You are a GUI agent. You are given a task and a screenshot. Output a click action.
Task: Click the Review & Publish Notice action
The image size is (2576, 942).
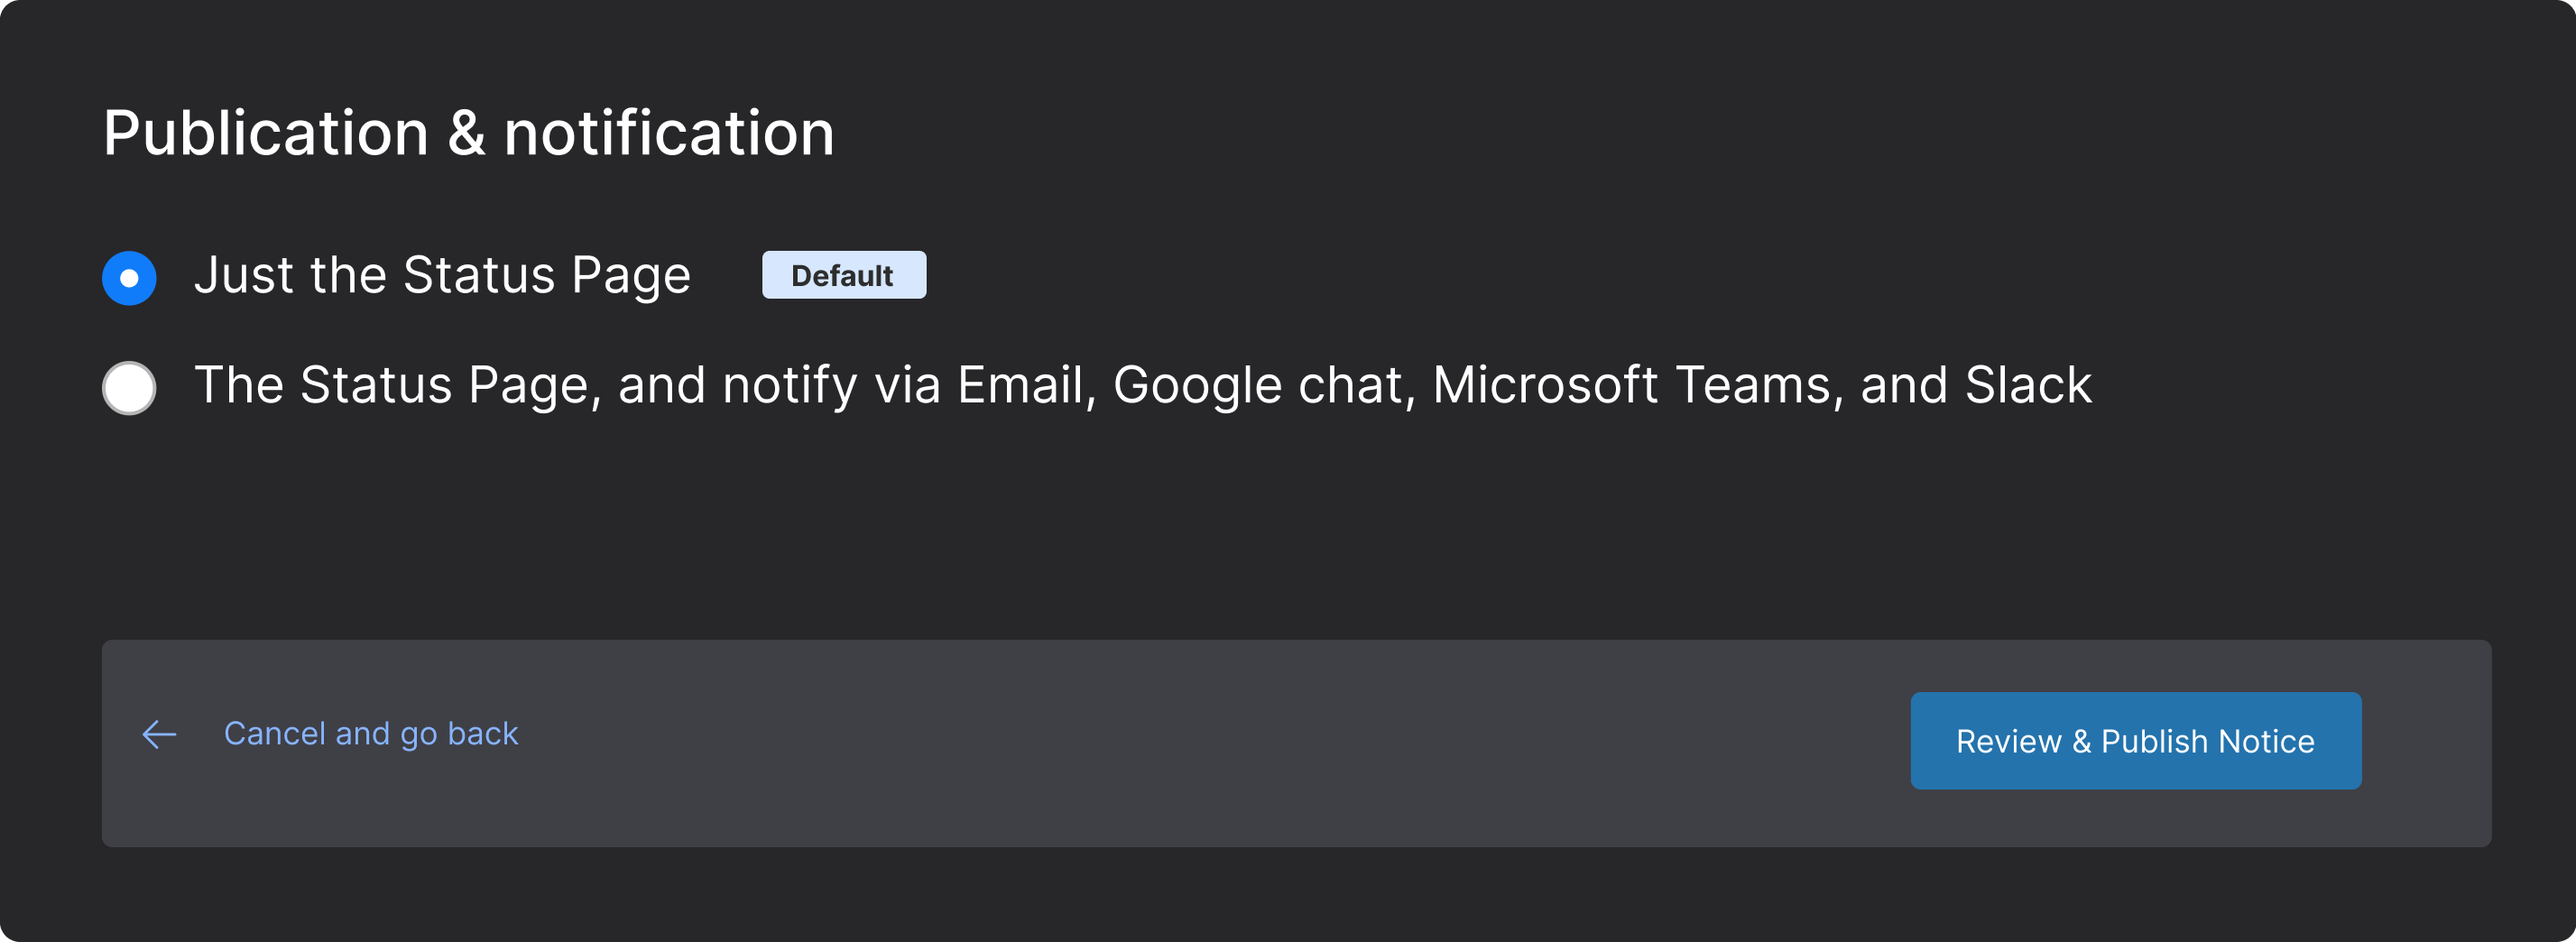(2135, 740)
